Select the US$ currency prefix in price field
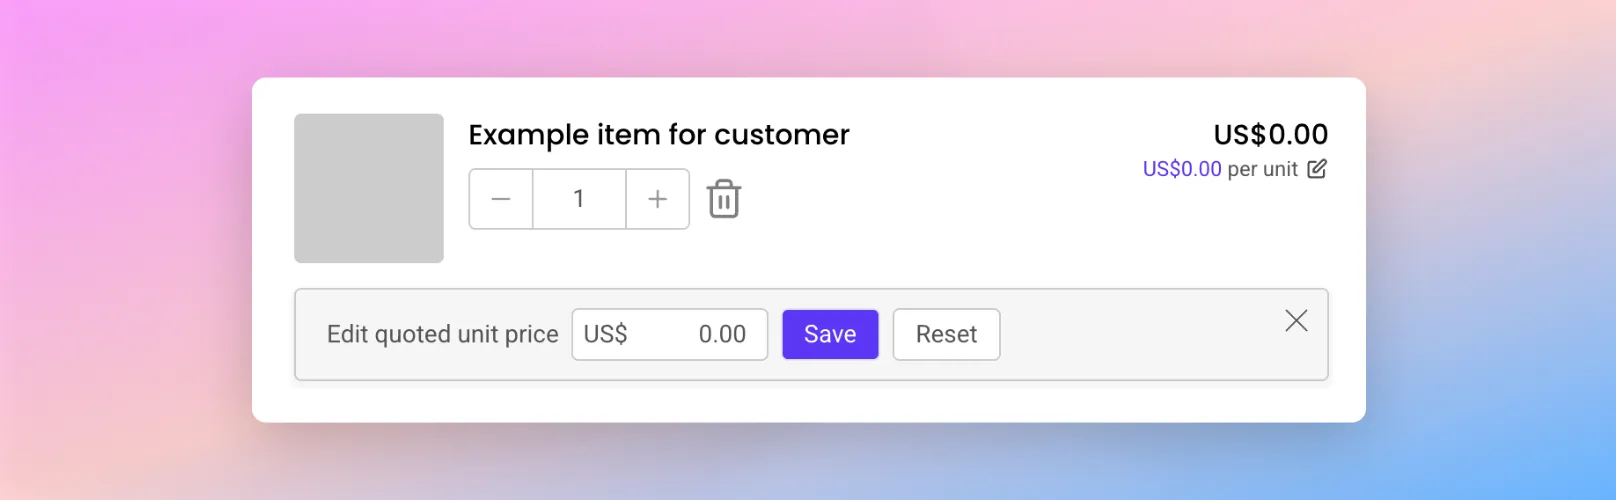Image resolution: width=1616 pixels, height=500 pixels. (x=605, y=334)
